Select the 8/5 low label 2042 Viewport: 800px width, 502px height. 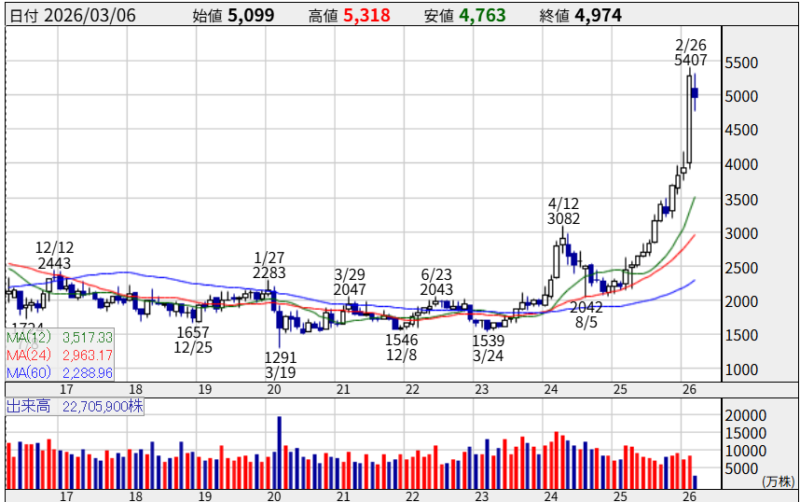pos(586,308)
